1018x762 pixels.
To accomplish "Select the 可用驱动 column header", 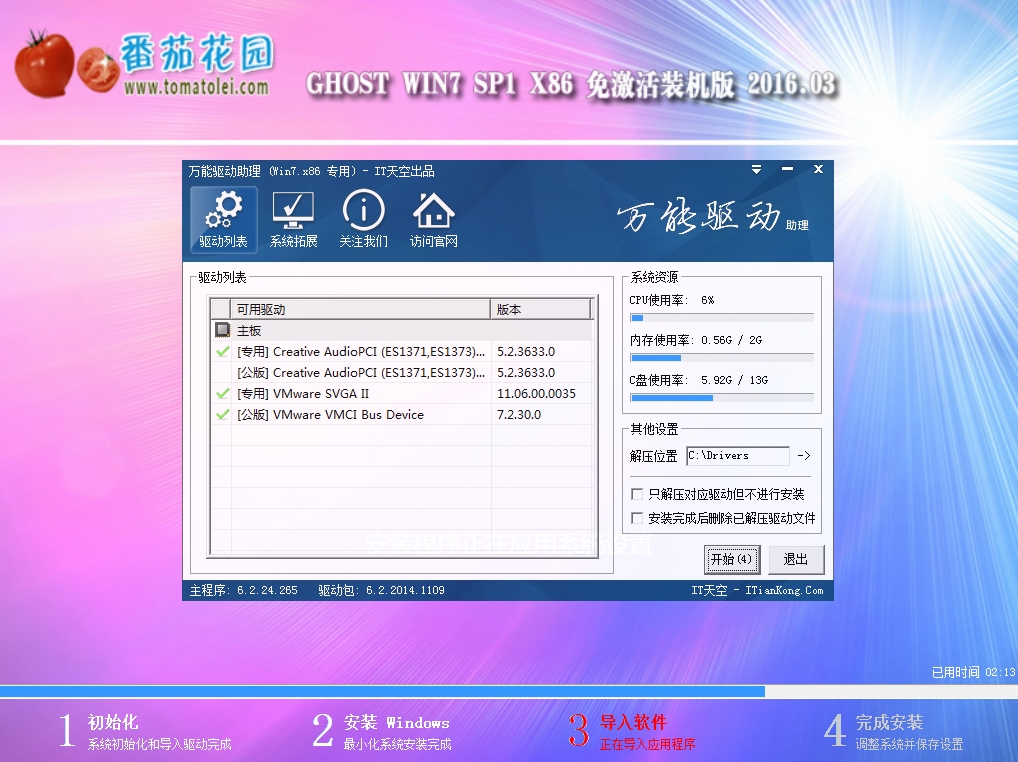I will 360,310.
